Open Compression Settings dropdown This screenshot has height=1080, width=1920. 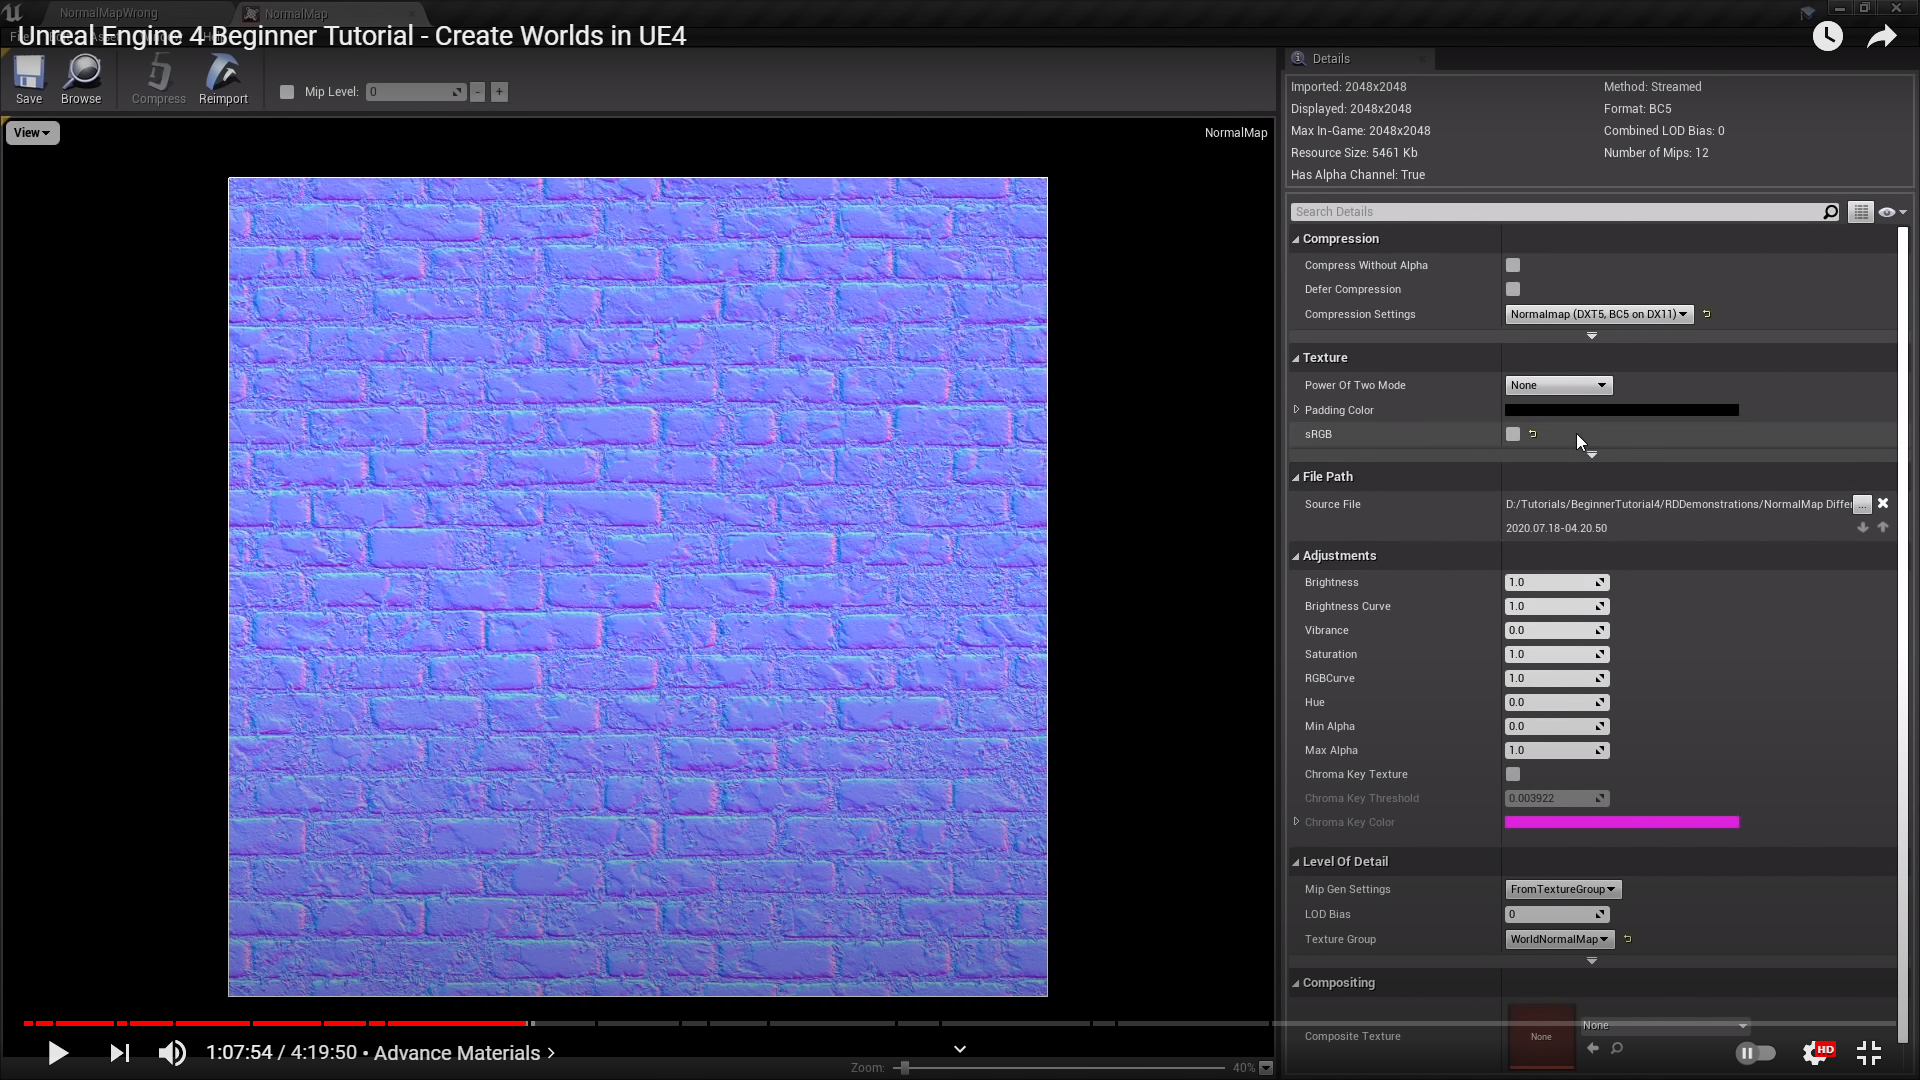(1598, 314)
